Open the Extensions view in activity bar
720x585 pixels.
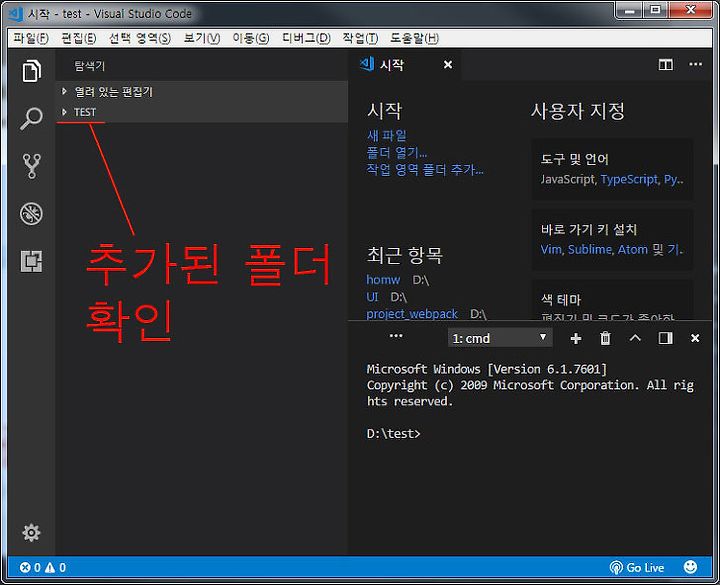[x=31, y=261]
